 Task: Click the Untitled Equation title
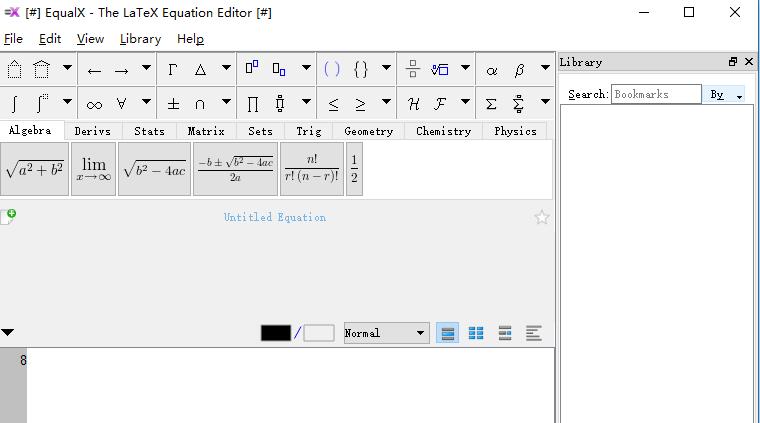(x=275, y=217)
